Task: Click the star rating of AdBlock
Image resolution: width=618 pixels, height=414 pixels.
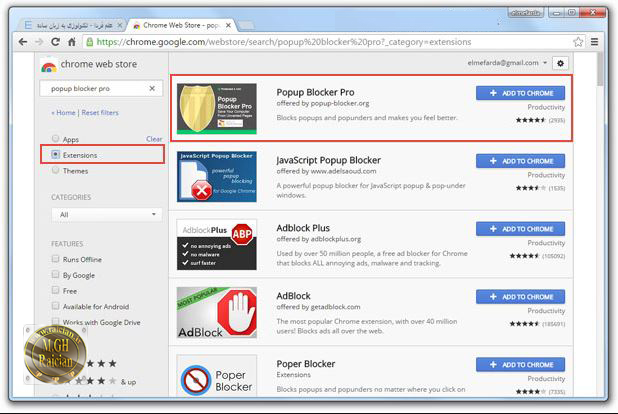Action: [x=524, y=324]
